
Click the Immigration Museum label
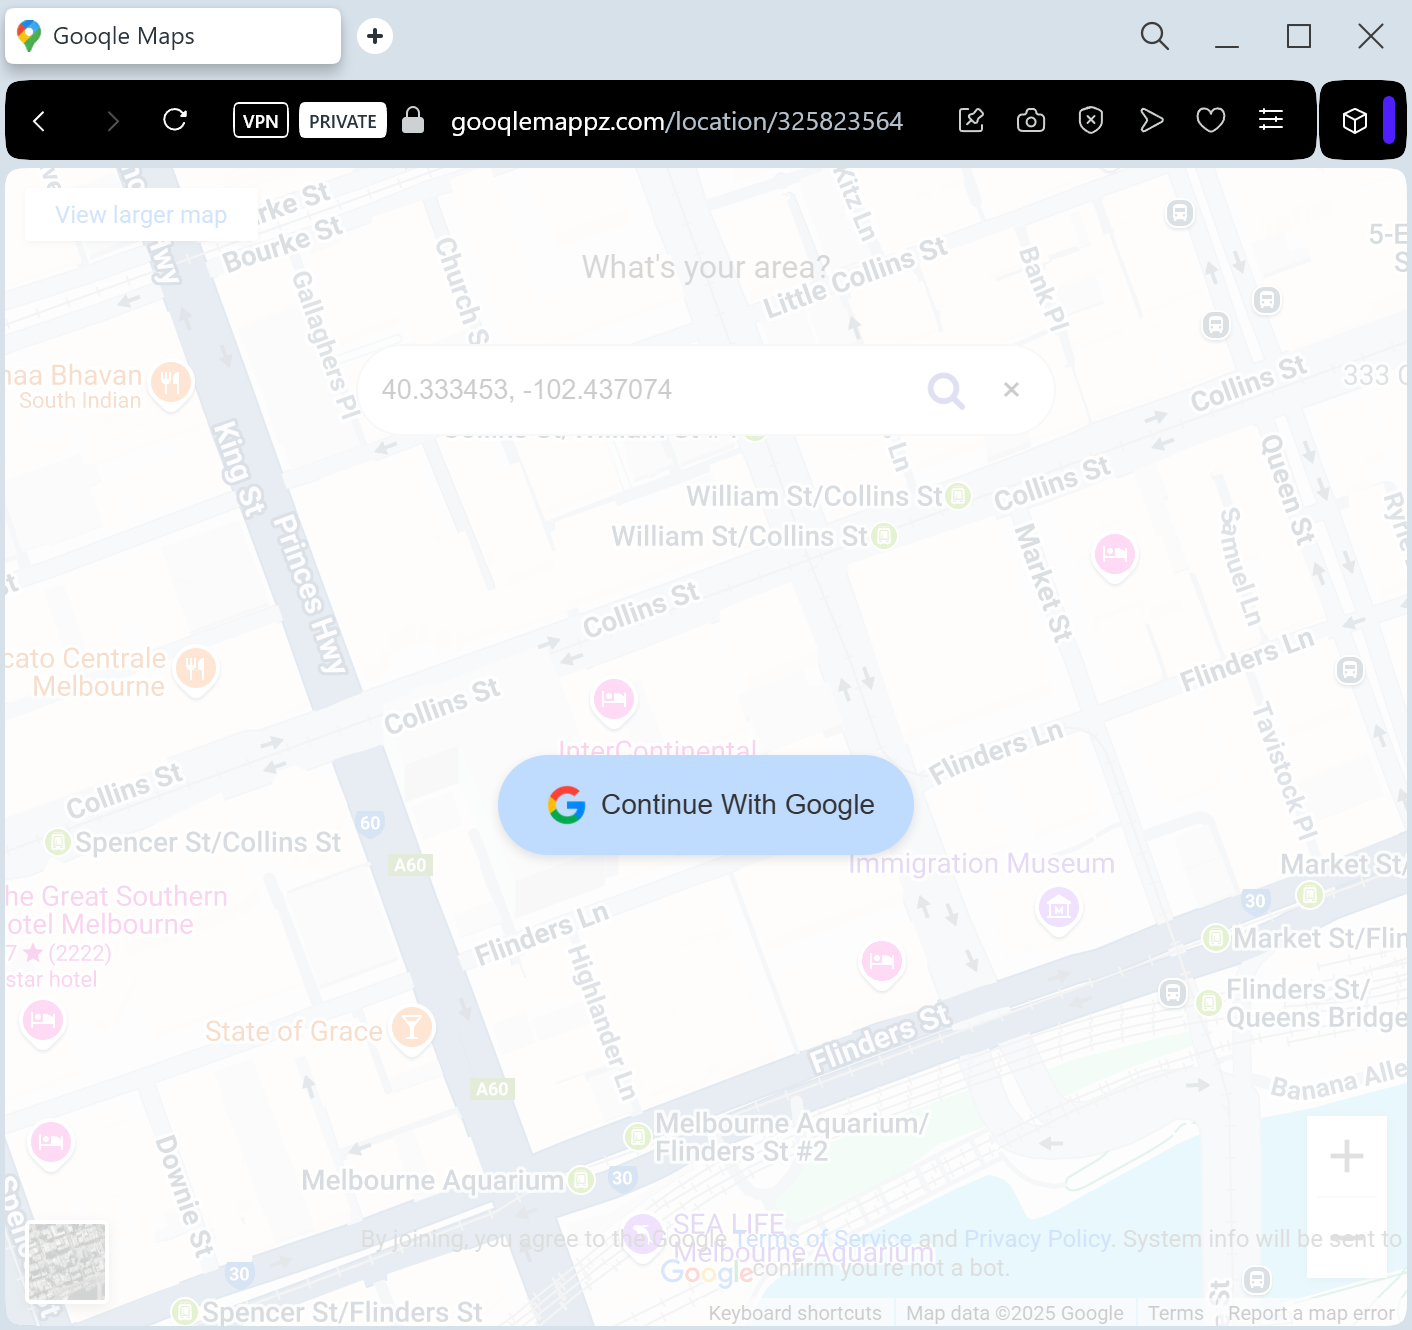click(x=981, y=864)
